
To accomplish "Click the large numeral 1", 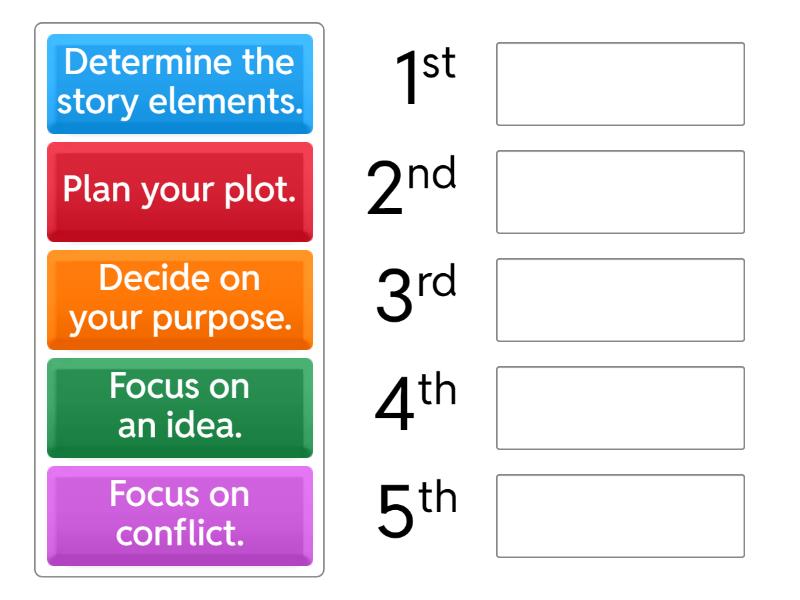I will click(x=407, y=82).
